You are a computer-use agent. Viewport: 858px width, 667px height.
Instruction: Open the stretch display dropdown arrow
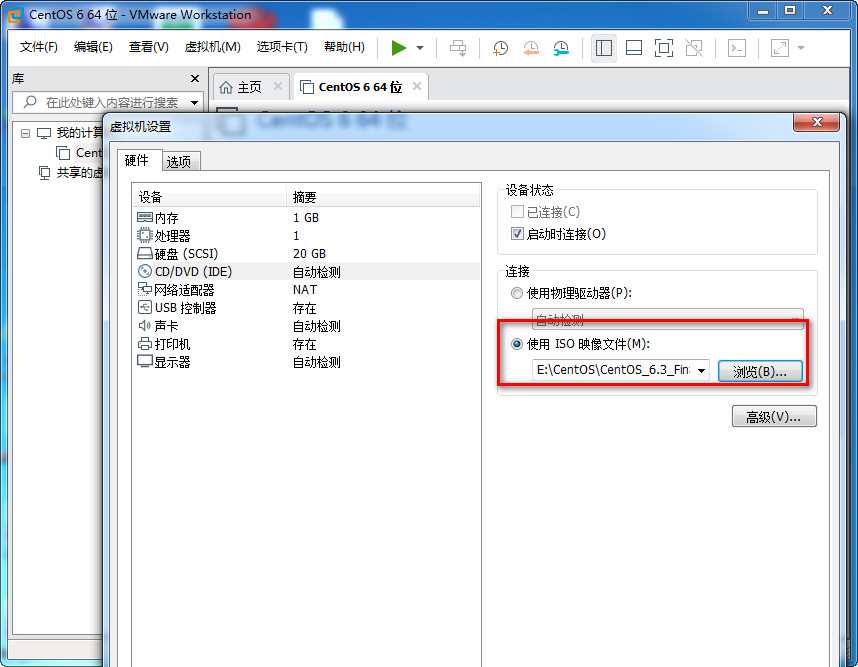click(x=801, y=48)
